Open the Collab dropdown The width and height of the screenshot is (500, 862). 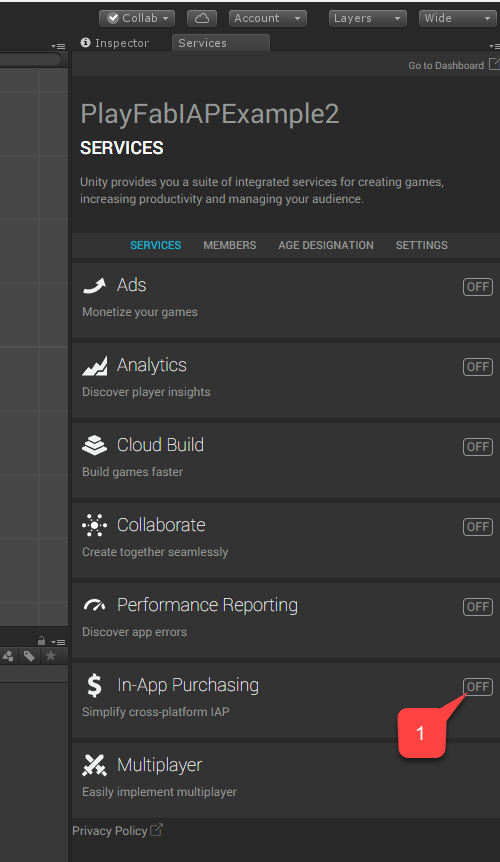coord(137,18)
